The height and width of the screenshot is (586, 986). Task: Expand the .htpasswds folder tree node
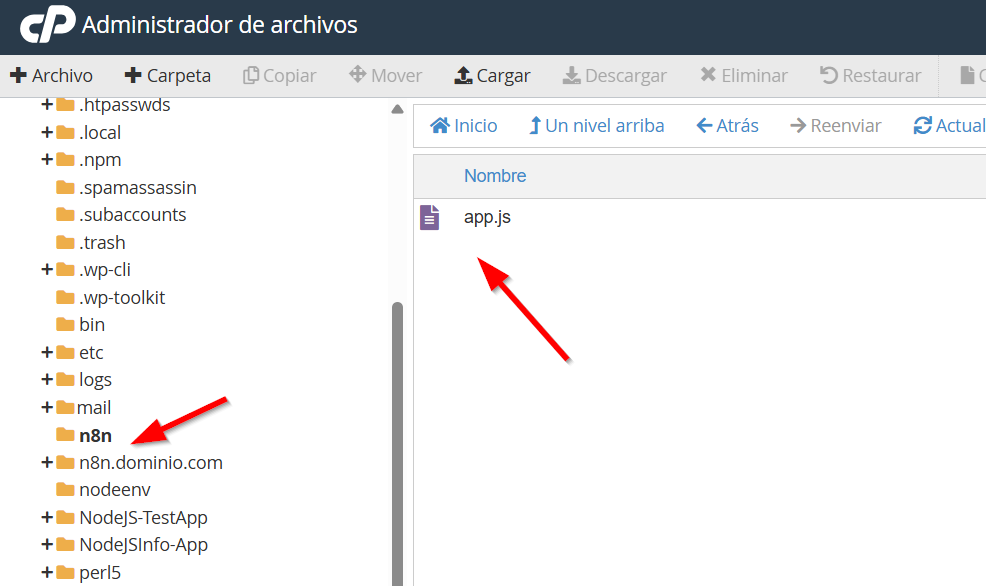pyautogui.click(x=47, y=105)
